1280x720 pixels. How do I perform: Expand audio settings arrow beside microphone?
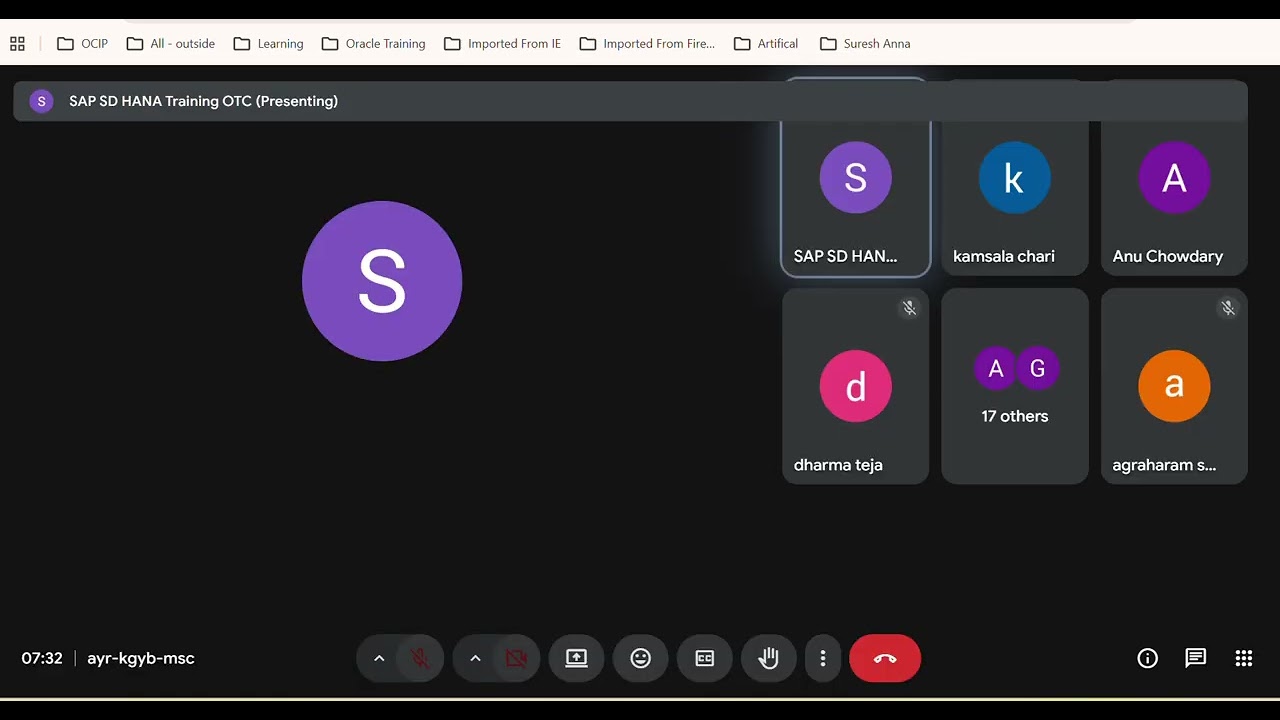(379, 658)
